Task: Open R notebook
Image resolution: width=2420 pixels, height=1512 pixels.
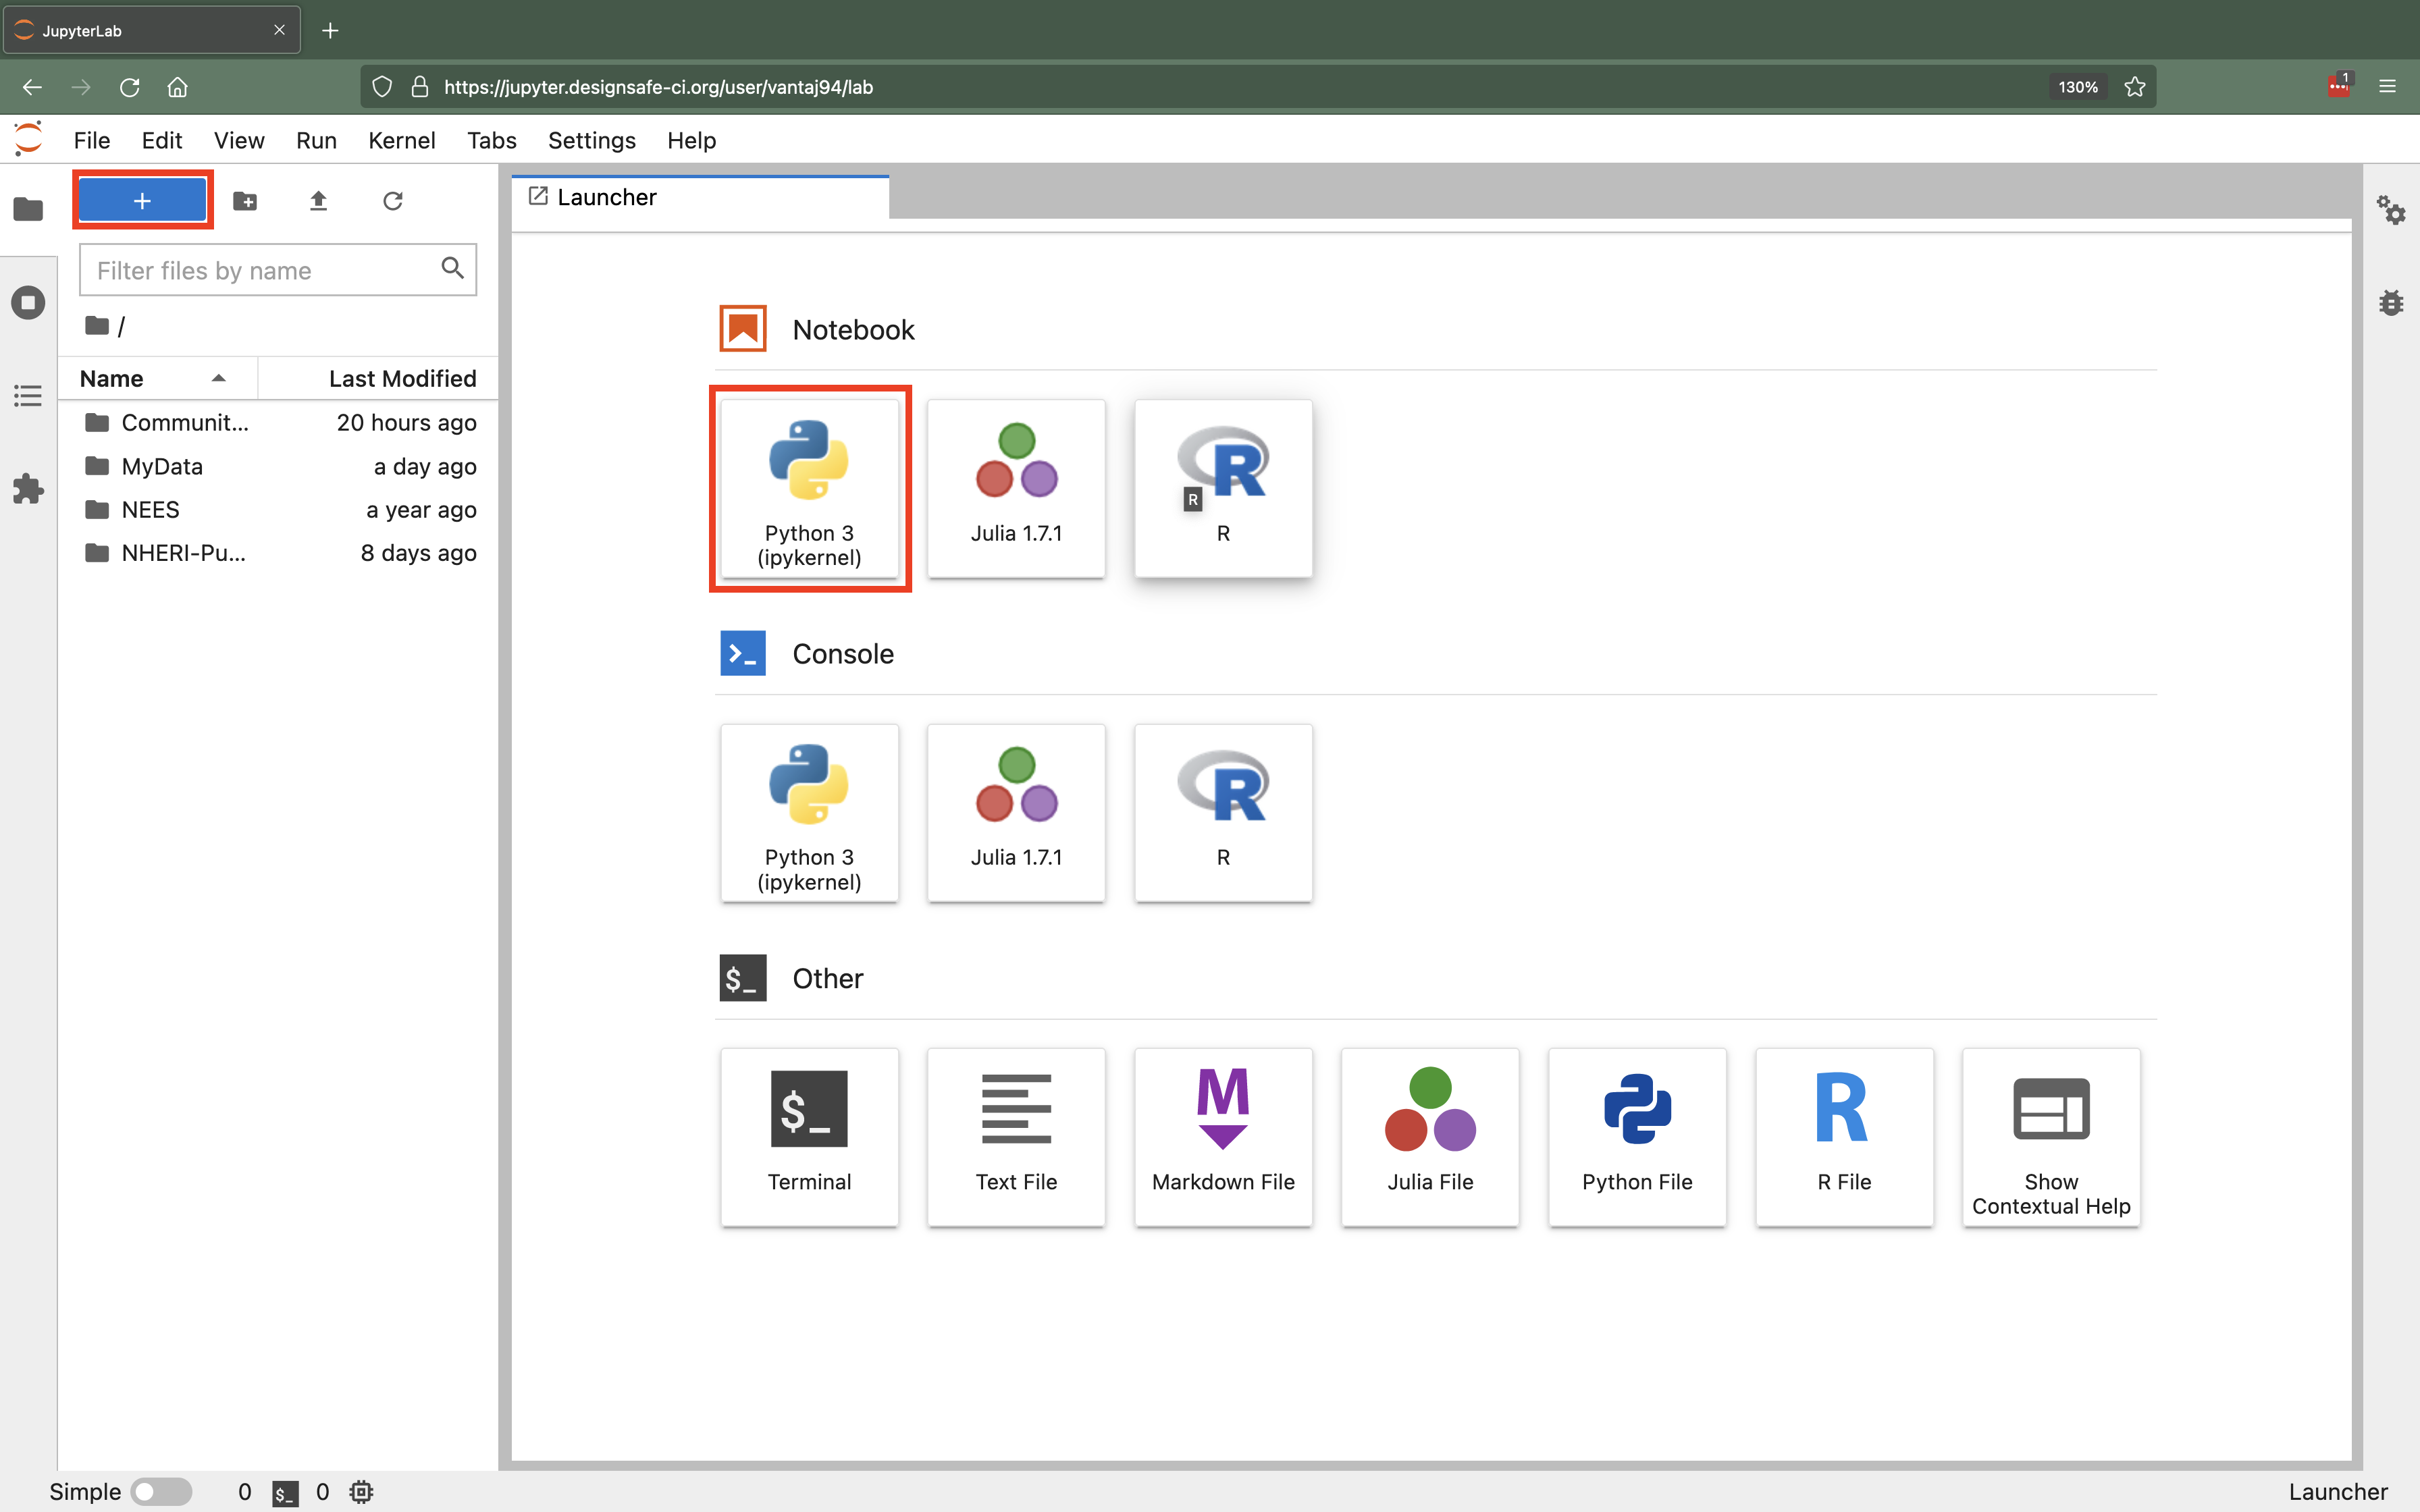Action: click(1223, 488)
